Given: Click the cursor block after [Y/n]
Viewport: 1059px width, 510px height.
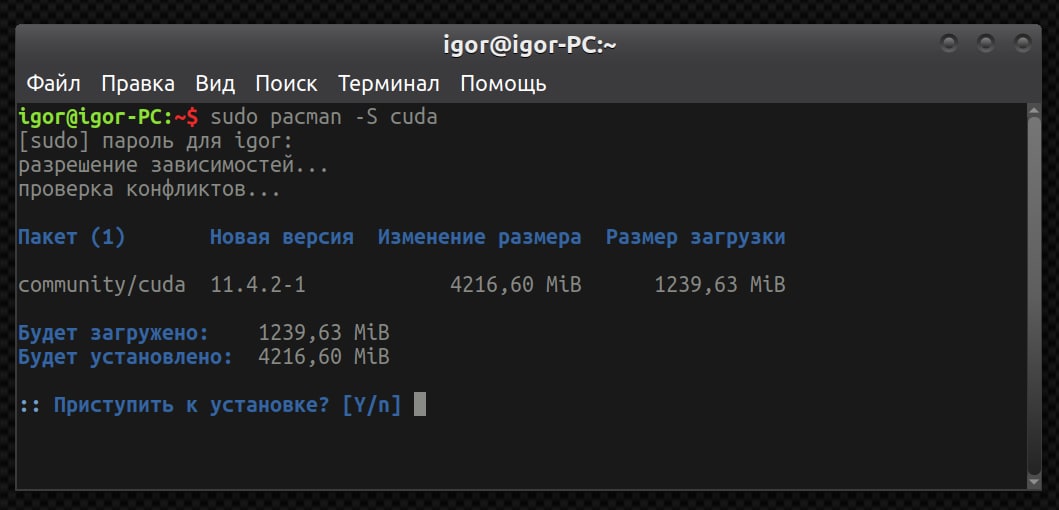Looking at the screenshot, I should (420, 405).
